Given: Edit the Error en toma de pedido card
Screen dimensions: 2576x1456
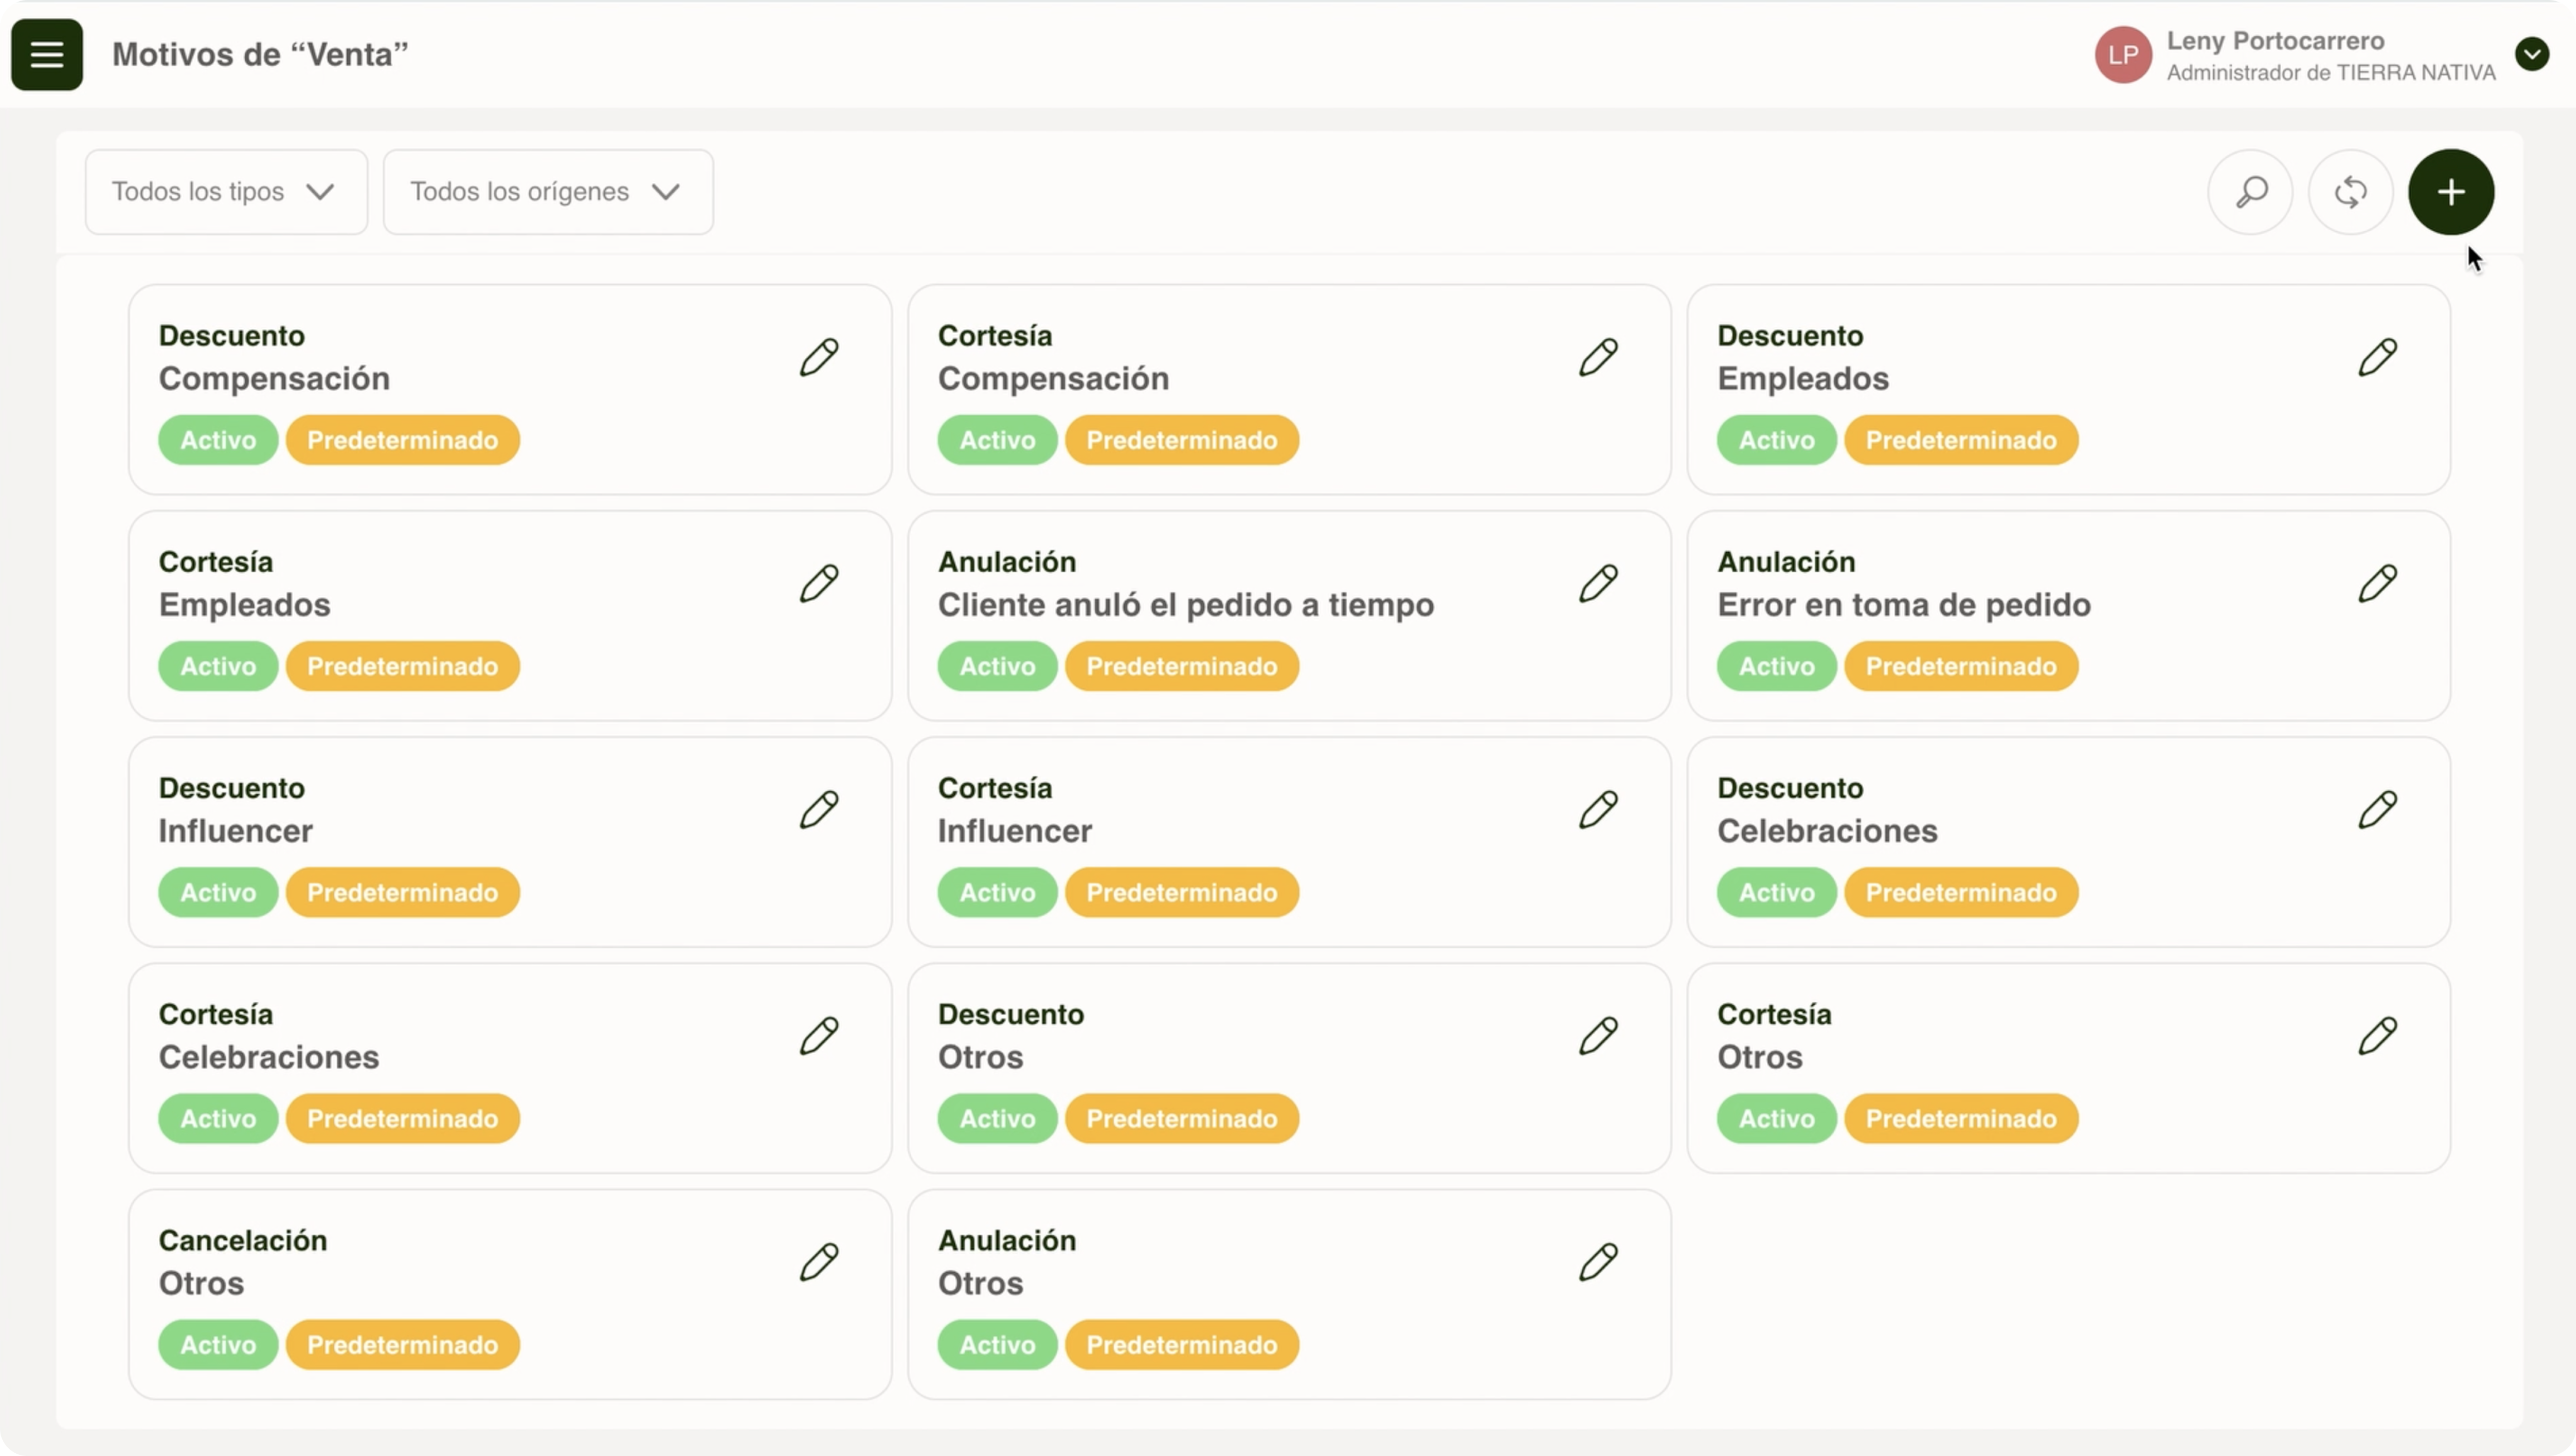Looking at the screenshot, I should point(2377,583).
